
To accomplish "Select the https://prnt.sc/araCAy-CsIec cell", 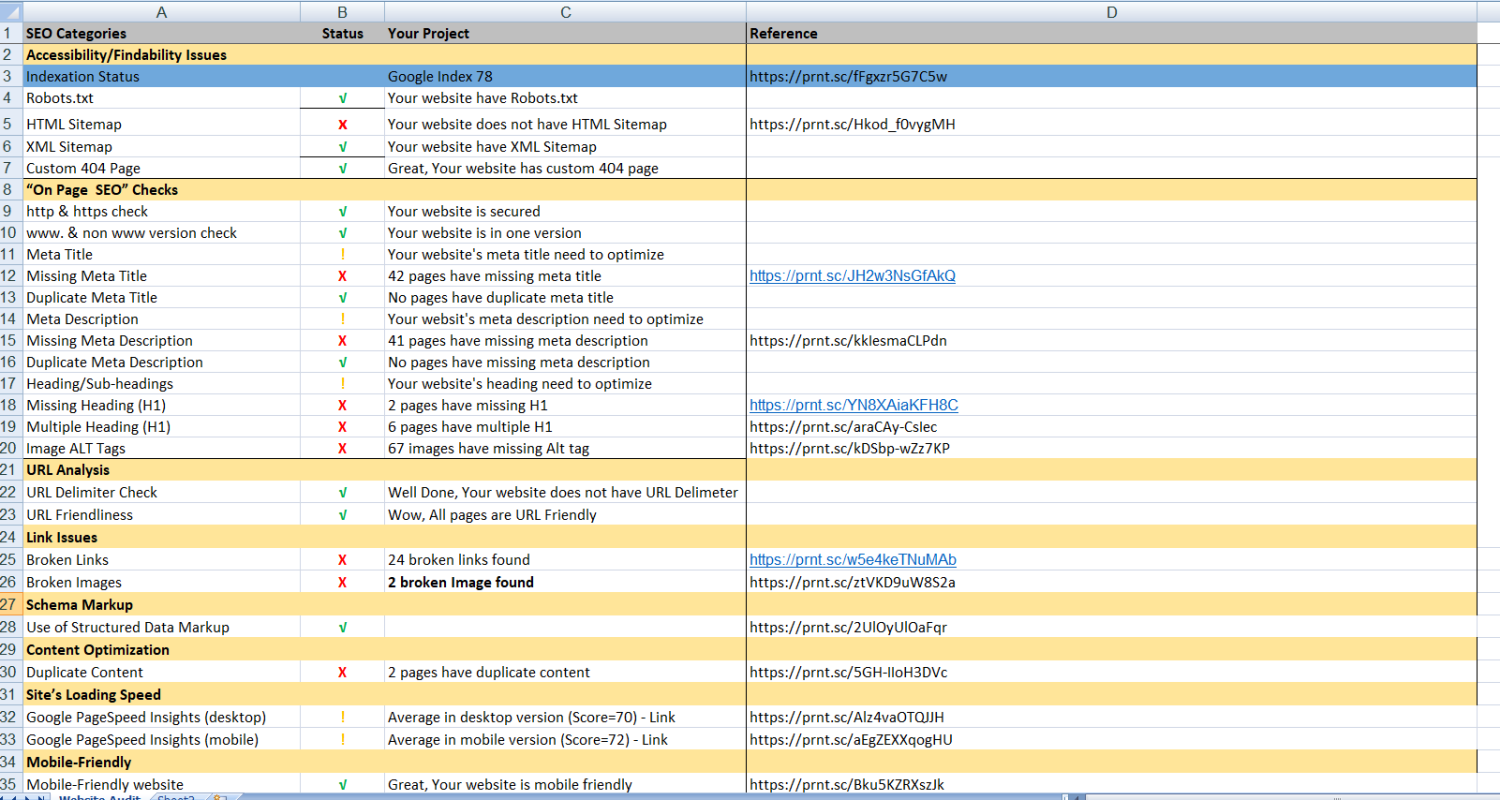I will 1111,427.
